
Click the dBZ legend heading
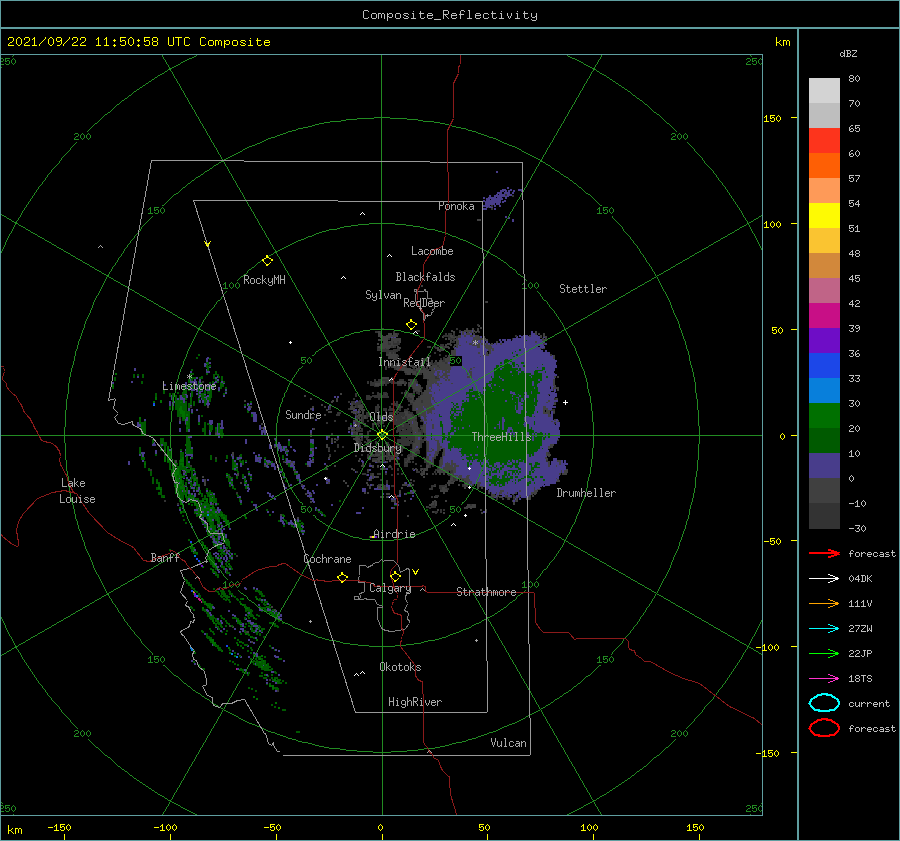coord(848,53)
